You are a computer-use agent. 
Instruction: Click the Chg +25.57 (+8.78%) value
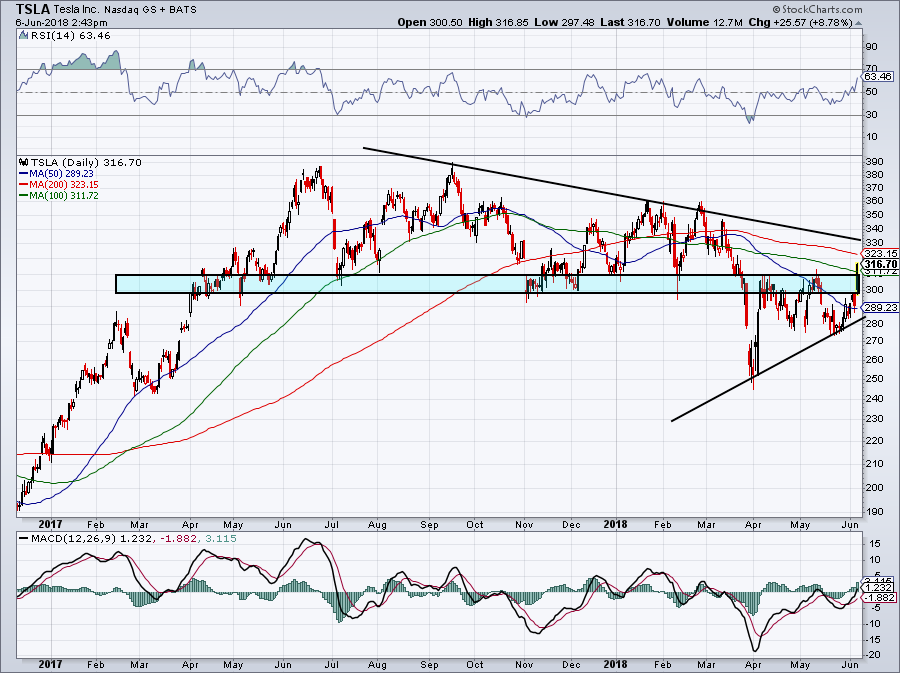point(801,22)
